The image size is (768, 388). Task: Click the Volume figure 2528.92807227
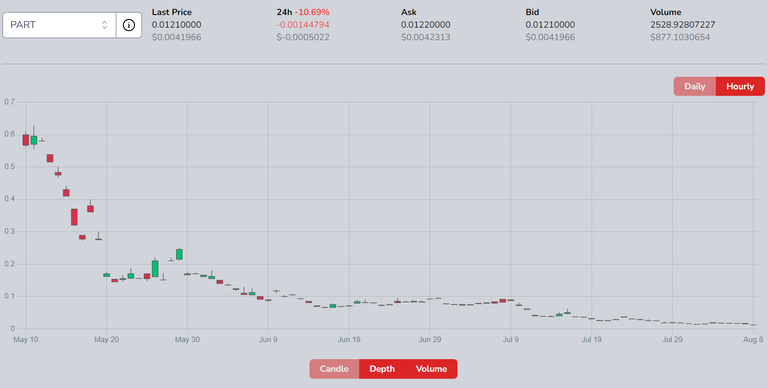(x=683, y=24)
